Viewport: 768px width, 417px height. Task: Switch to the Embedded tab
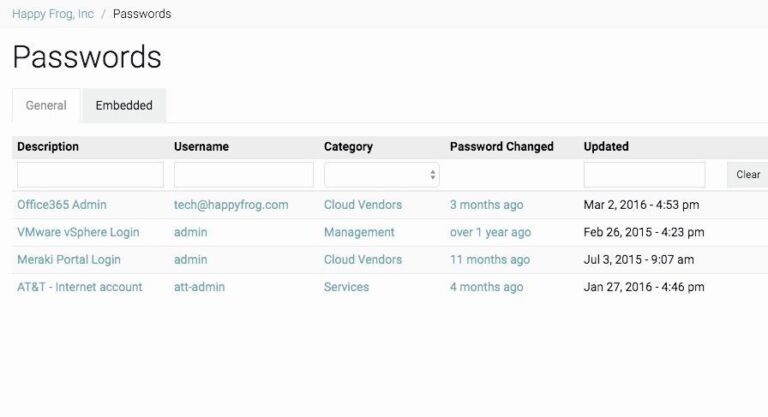pyautogui.click(x=124, y=105)
